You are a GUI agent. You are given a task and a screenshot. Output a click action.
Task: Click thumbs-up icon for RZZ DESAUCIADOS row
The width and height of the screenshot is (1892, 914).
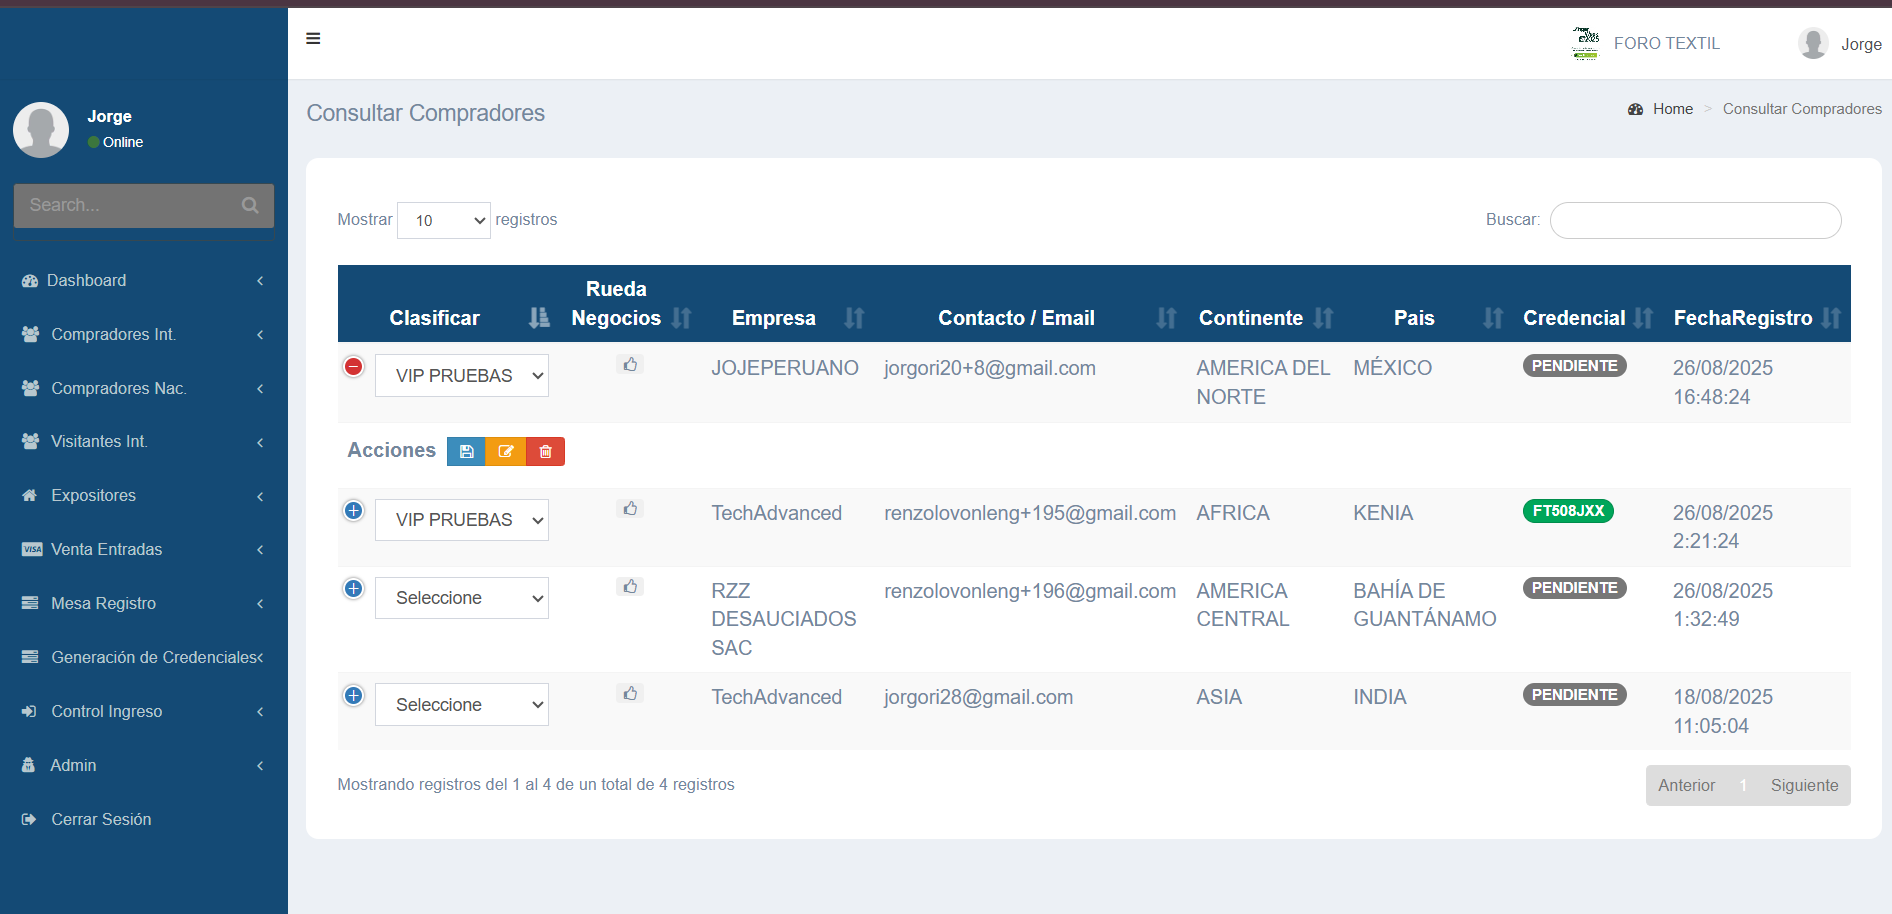coord(630,587)
